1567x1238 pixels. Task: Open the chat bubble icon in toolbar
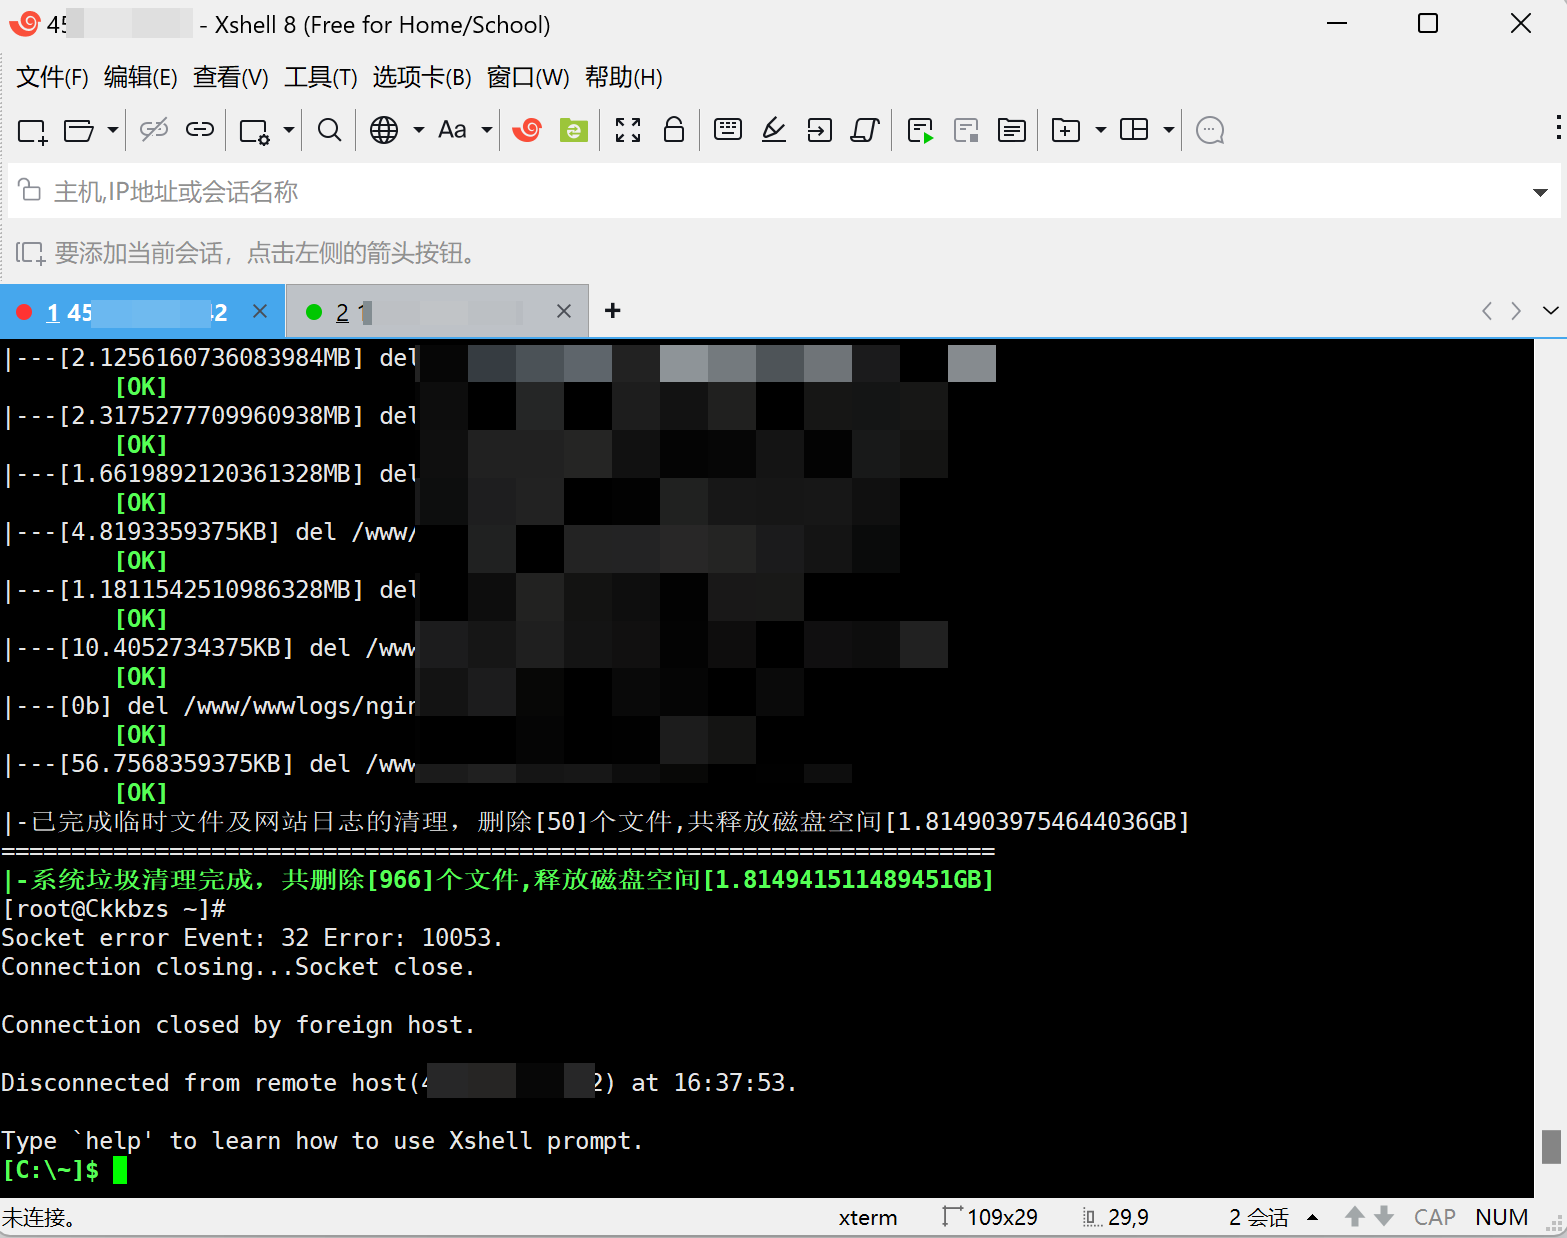[1210, 130]
